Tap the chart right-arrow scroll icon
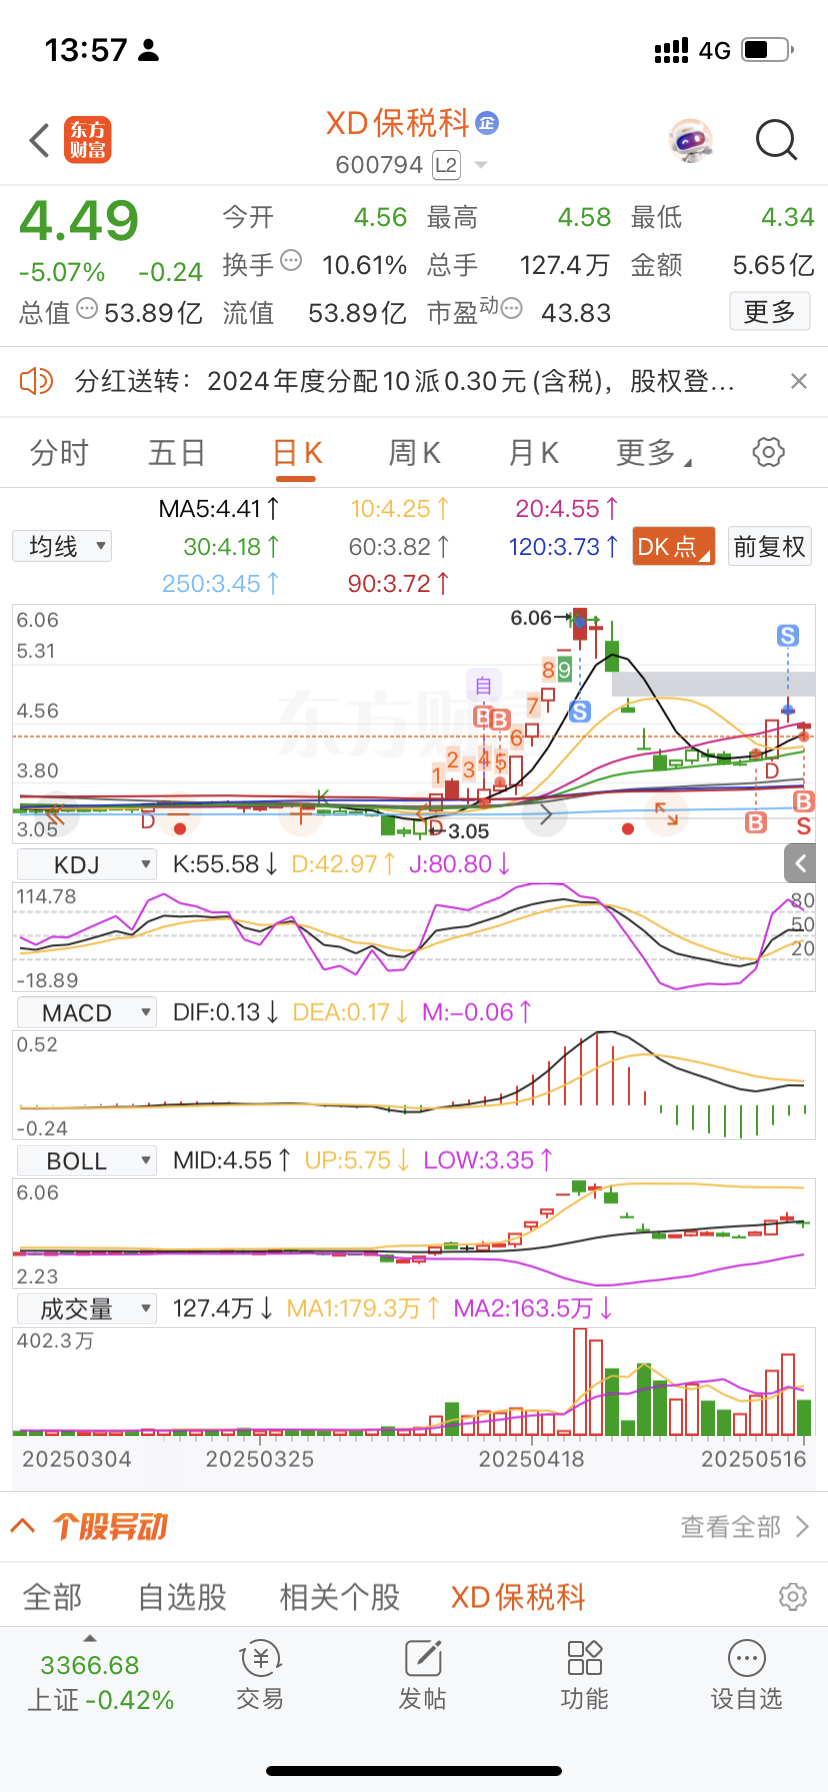Image resolution: width=828 pixels, height=1792 pixels. (546, 815)
